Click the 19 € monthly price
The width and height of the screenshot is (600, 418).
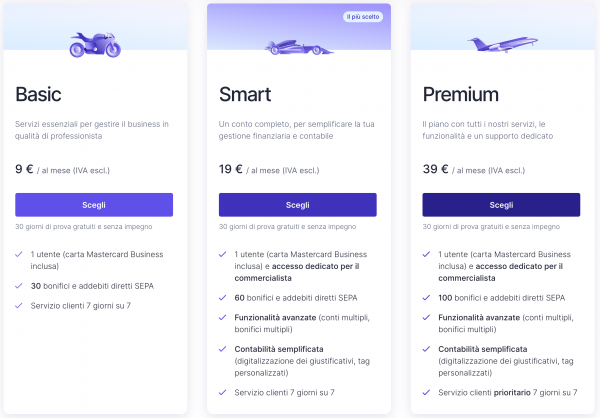pyautogui.click(x=231, y=169)
